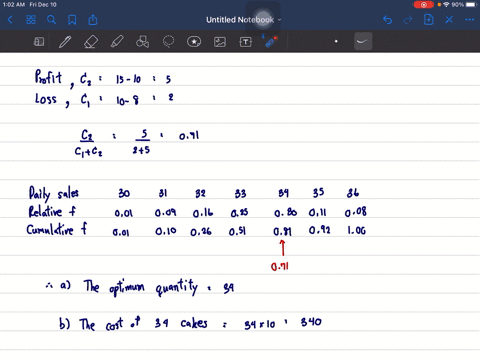Image resolution: width=480 pixels, height=360 pixels.
Task: Toggle the read-only mode icon in toolbar
Action: tap(39, 42)
